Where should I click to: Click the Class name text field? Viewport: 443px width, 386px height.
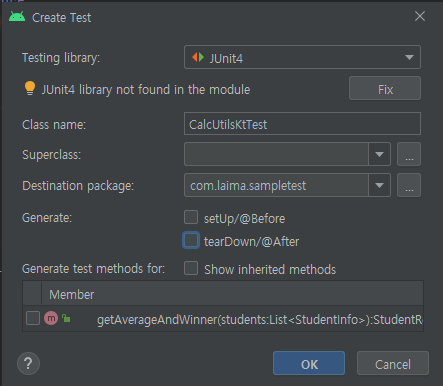click(x=302, y=124)
